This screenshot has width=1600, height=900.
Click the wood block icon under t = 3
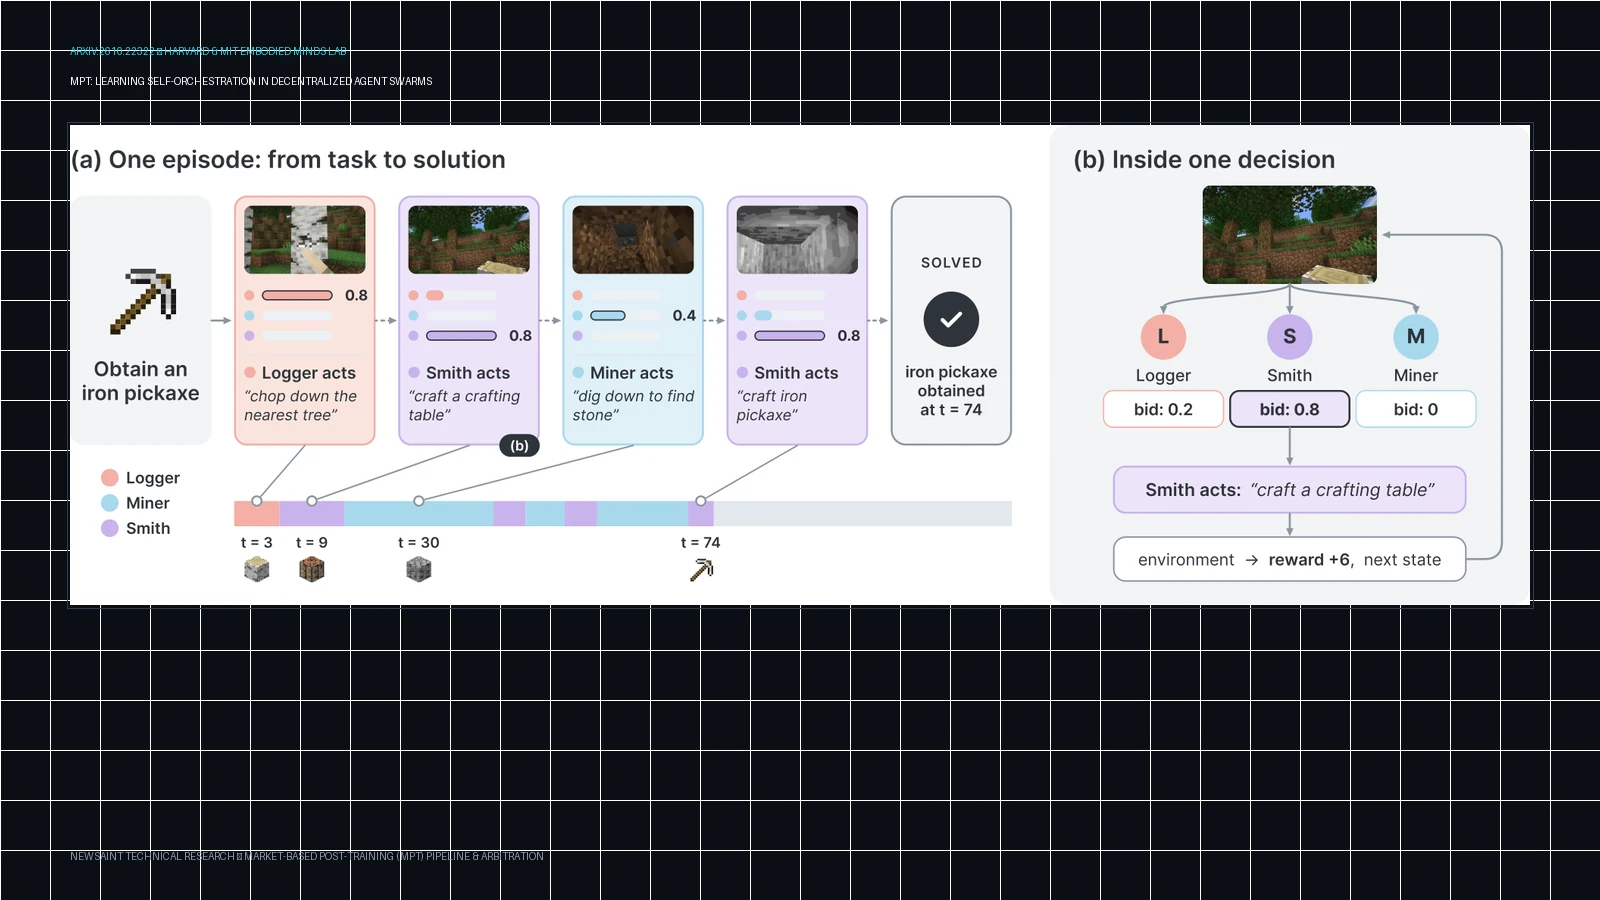click(x=257, y=570)
